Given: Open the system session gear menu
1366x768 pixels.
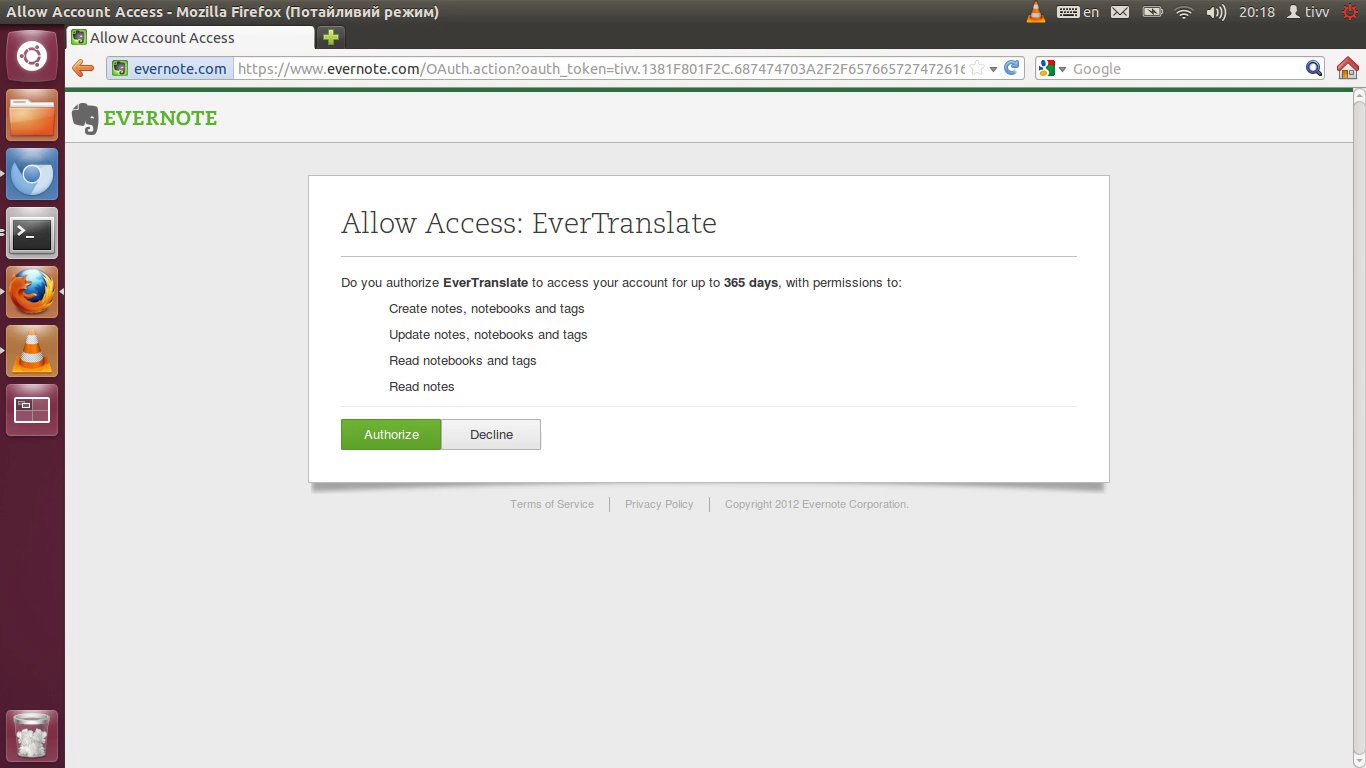Looking at the screenshot, I should coord(1350,12).
